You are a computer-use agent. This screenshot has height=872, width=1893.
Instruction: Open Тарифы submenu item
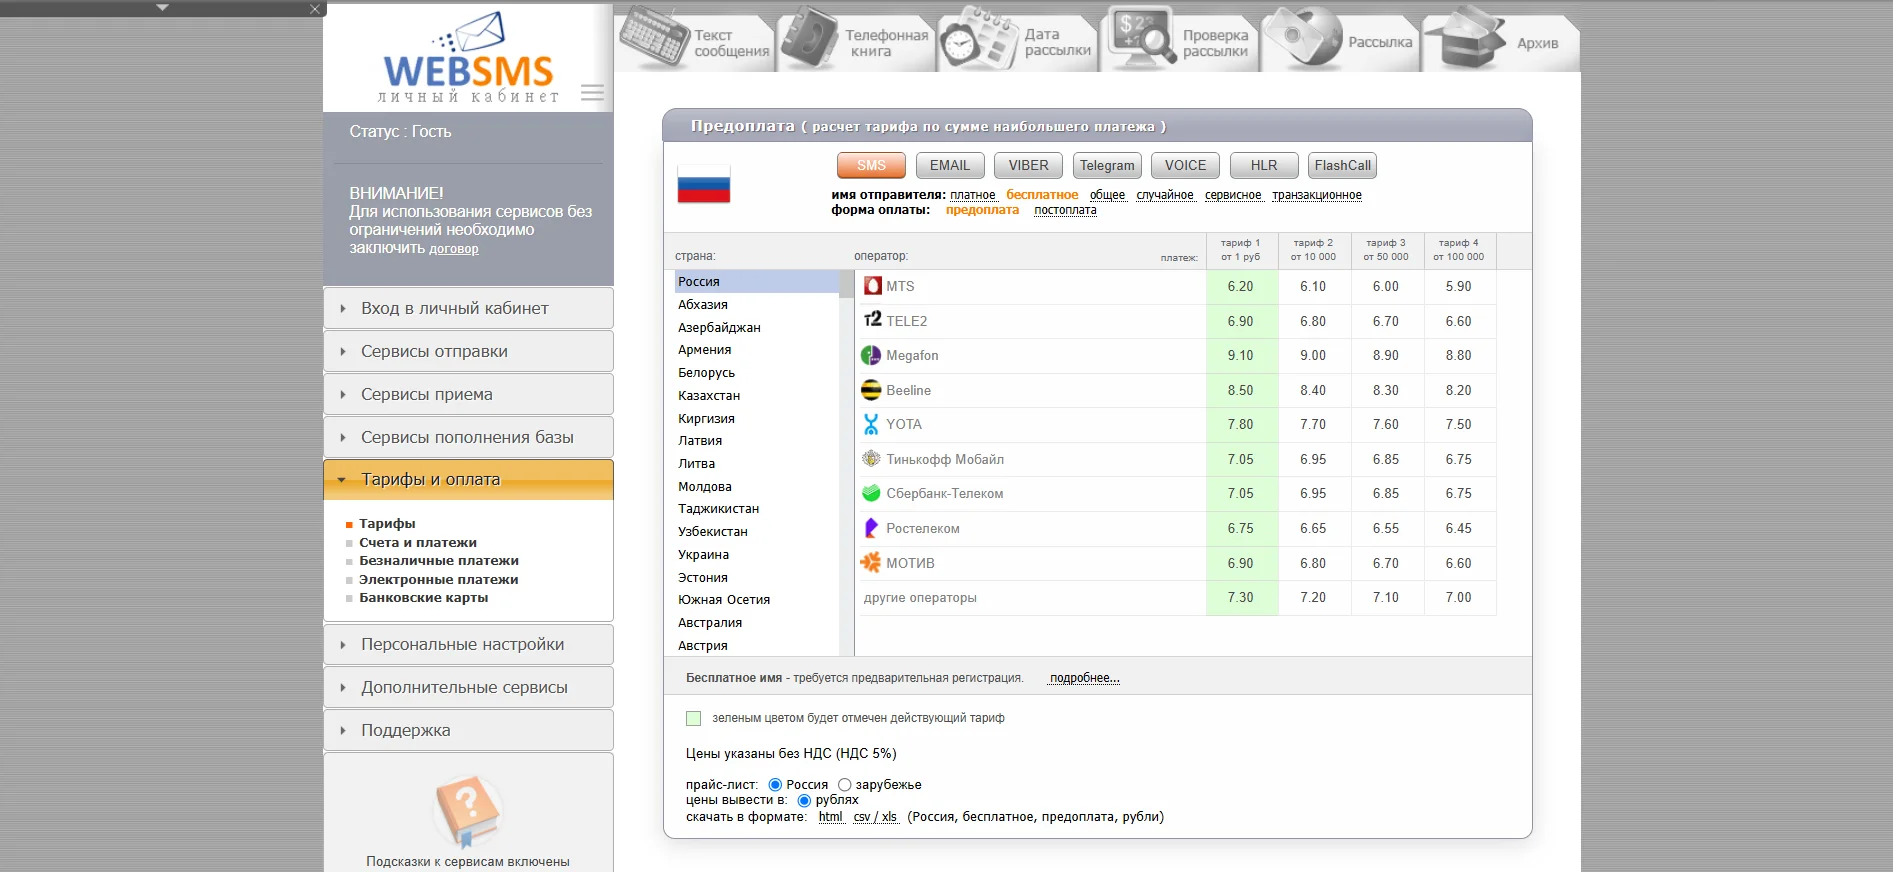387,523
